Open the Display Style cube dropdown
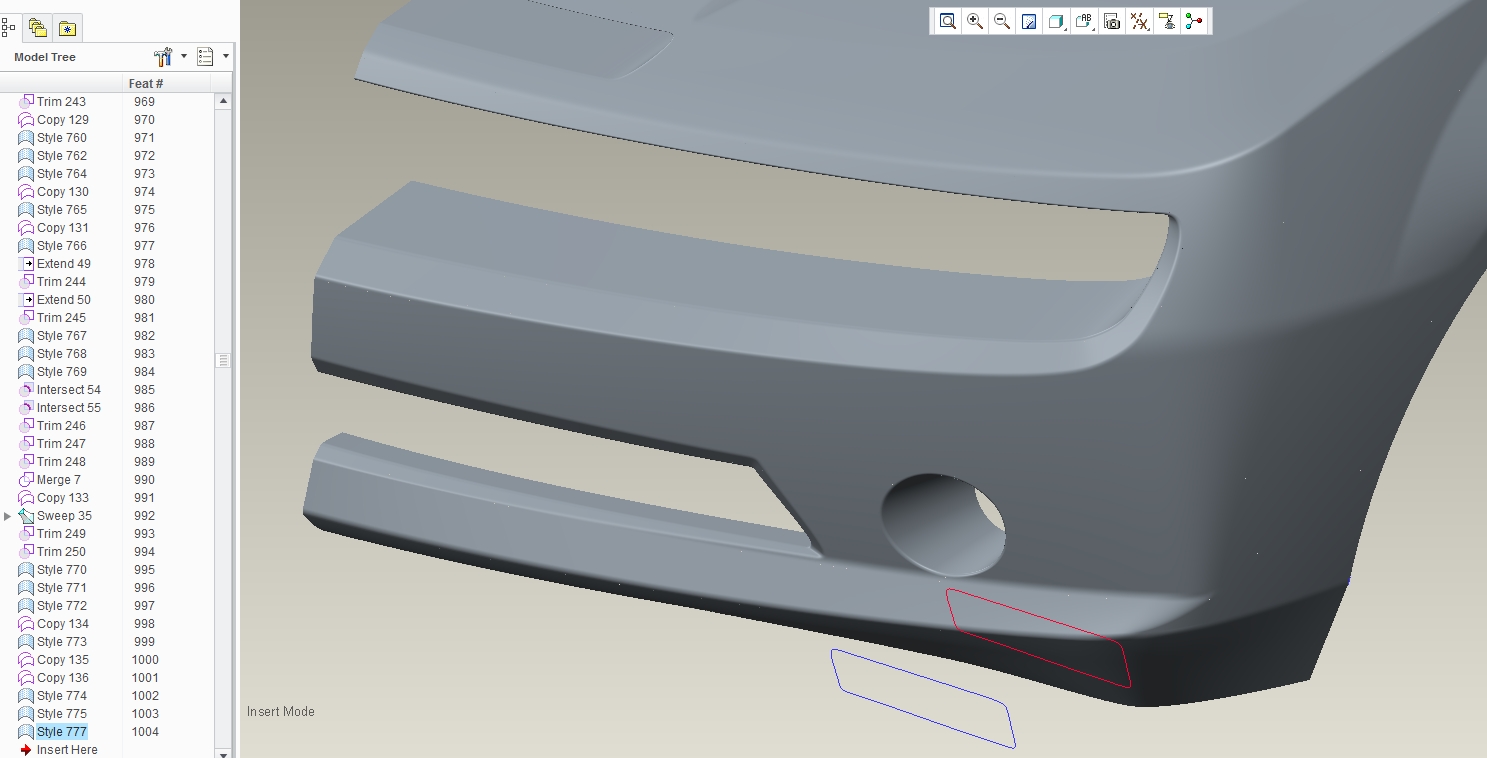This screenshot has width=1487, height=758. pos(1057,21)
